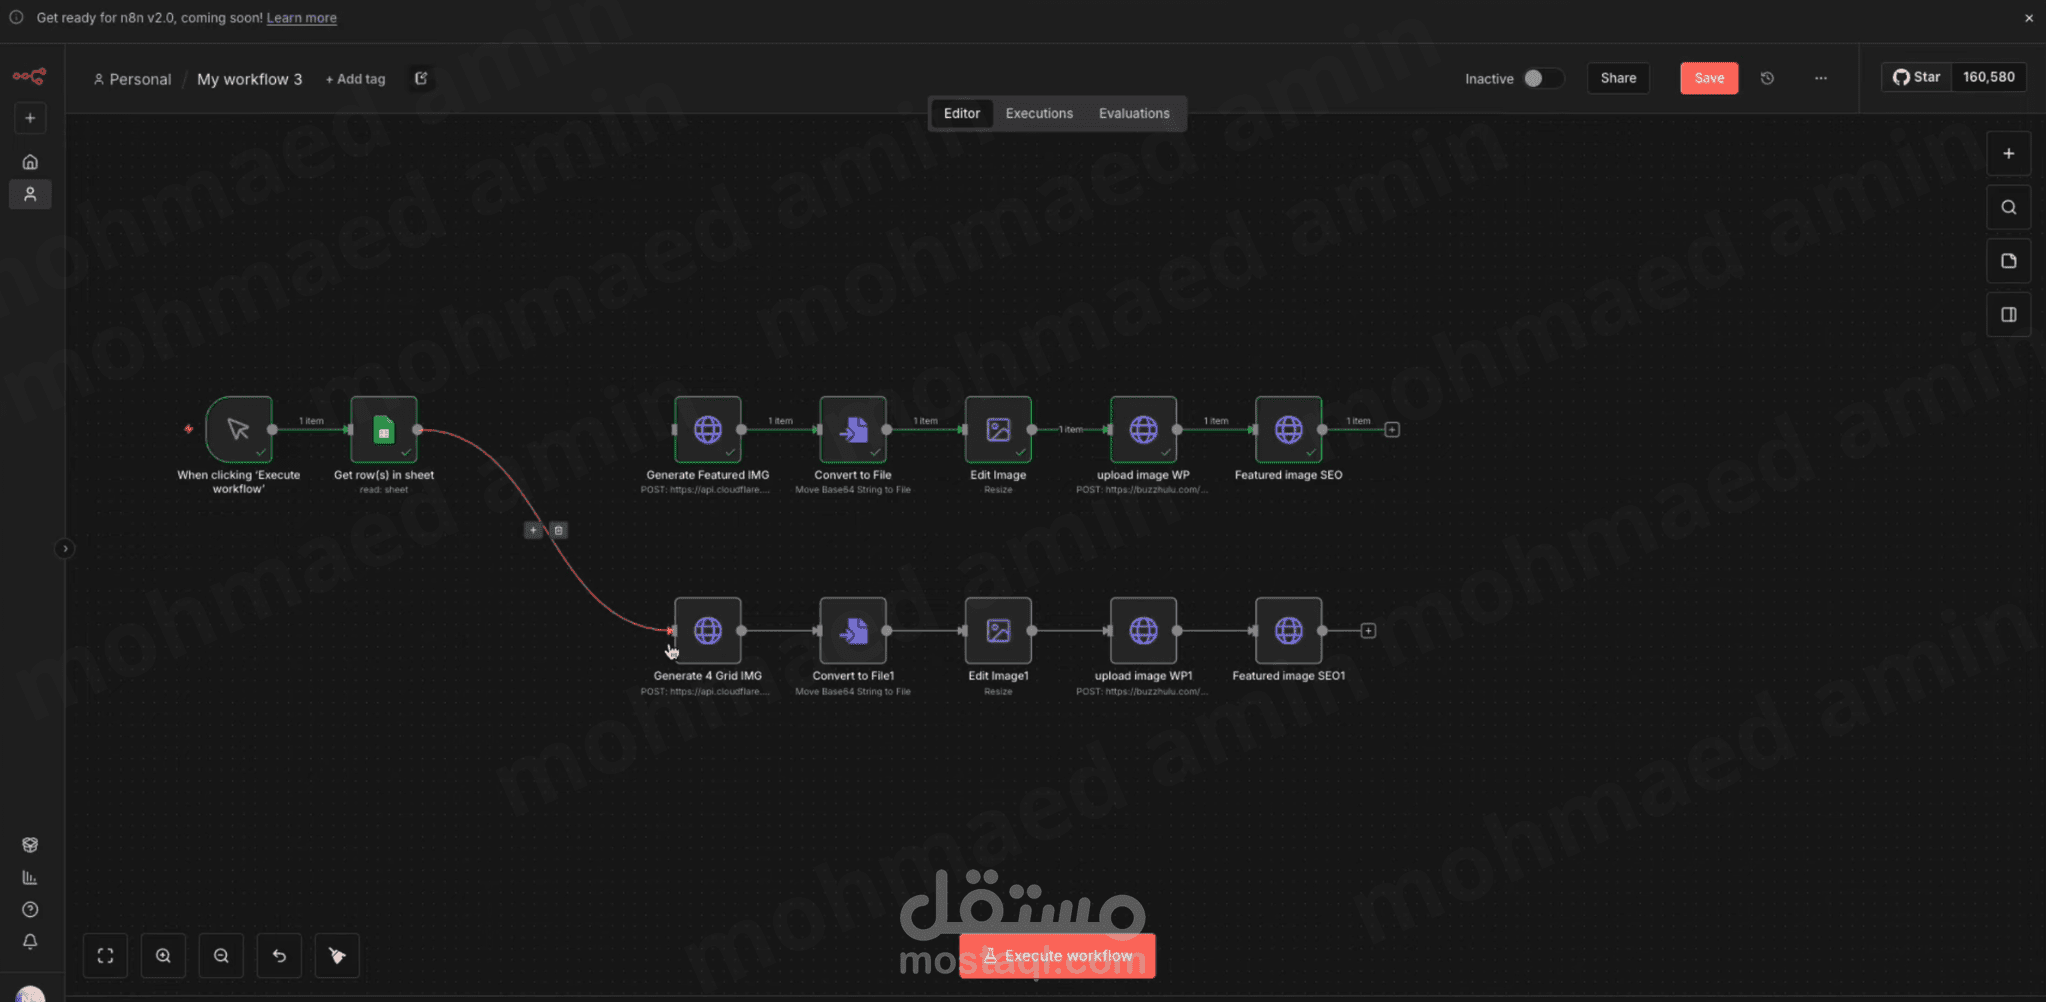Open the Insights chart icon
Viewport: 2046px width, 1002px height.
pyautogui.click(x=30, y=877)
